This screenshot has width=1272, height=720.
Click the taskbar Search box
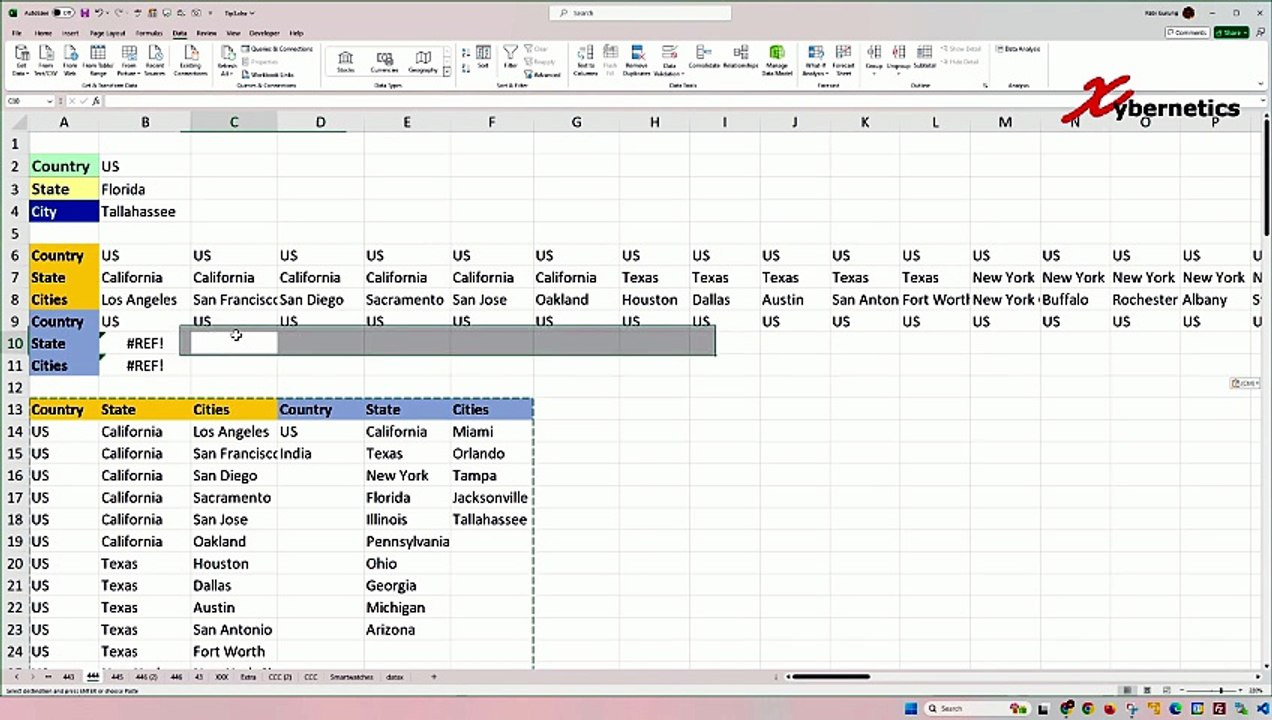point(979,708)
